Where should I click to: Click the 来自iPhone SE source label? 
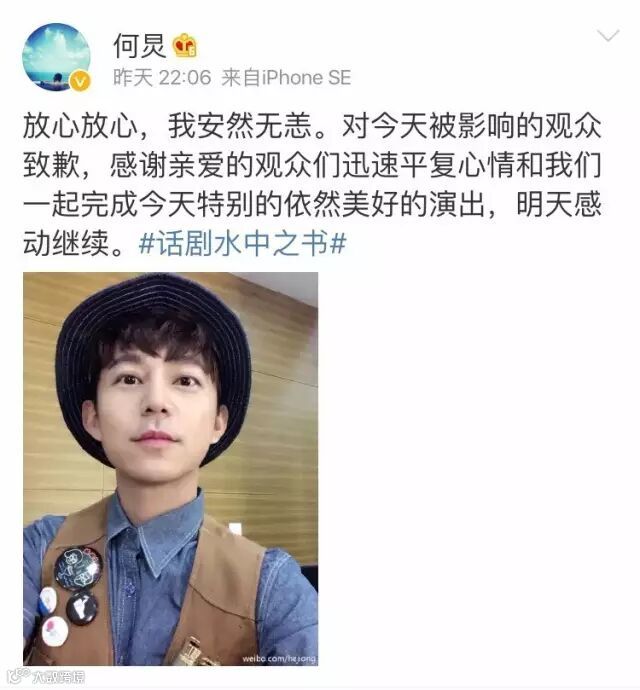tap(286, 77)
